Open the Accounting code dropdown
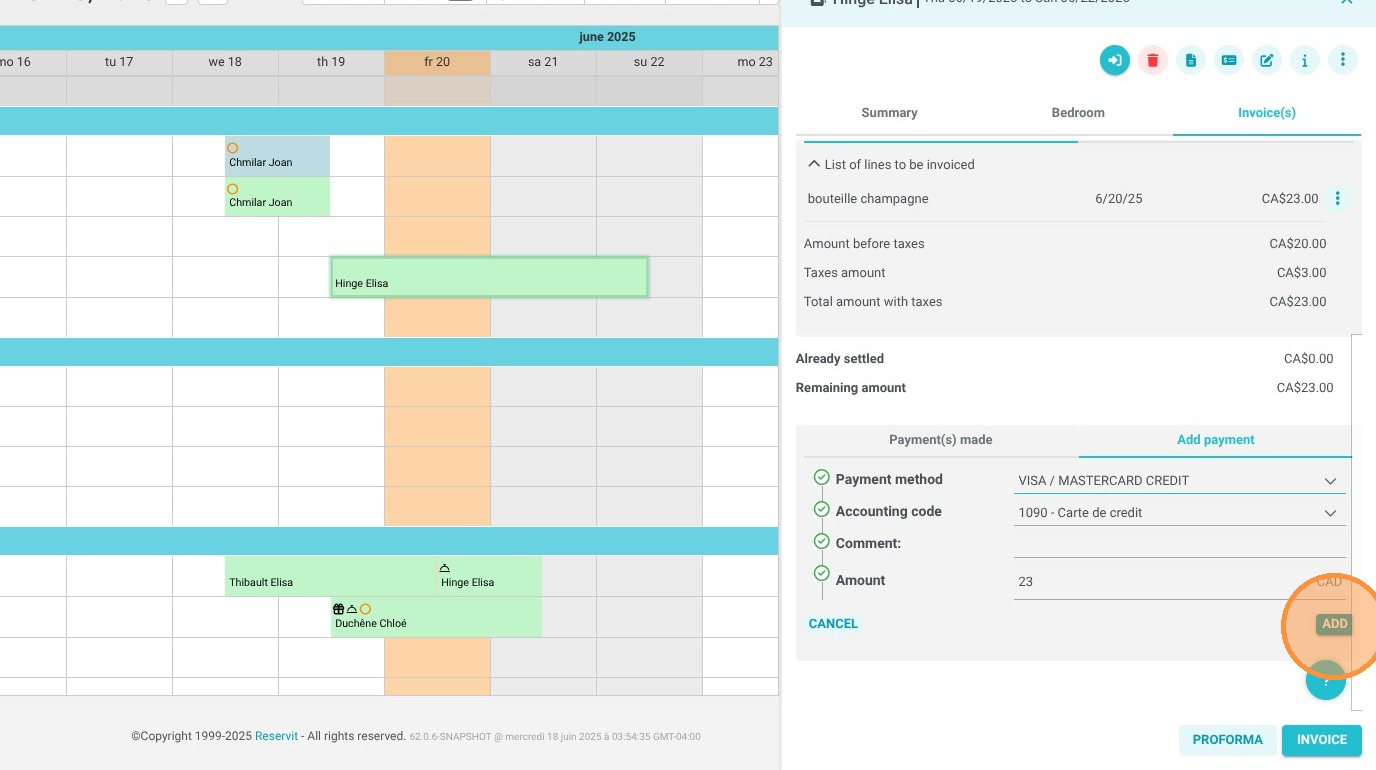Viewport: 1376px width, 770px height. (x=1179, y=513)
